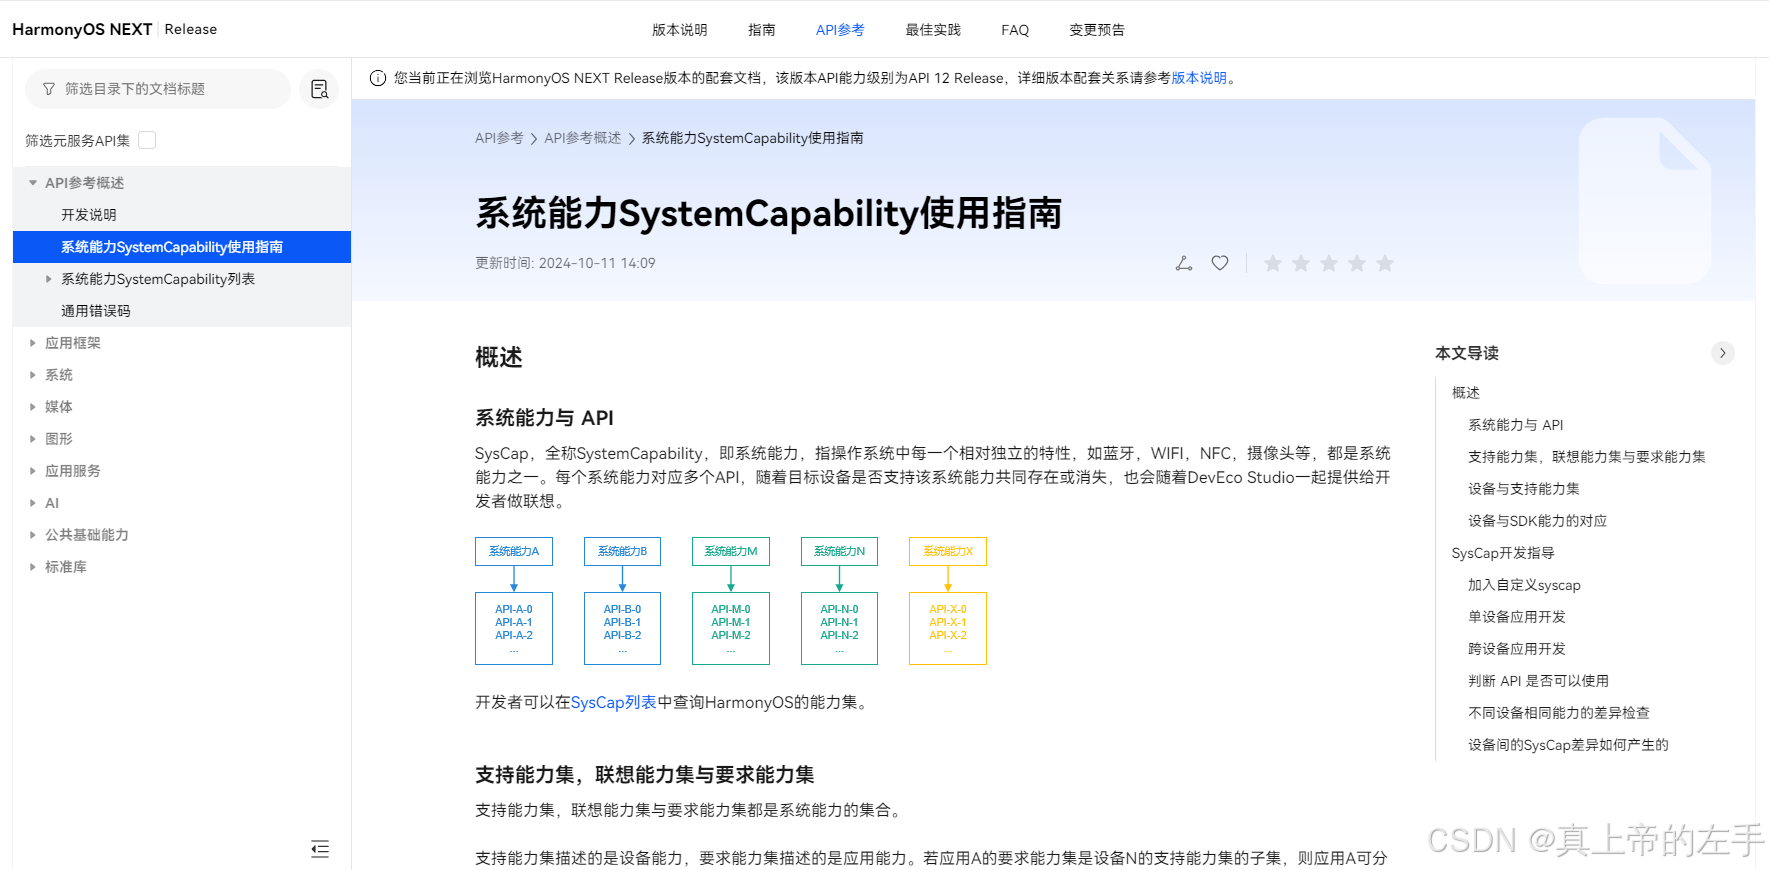
Task: Jump to 系统能力与 API in outline
Action: pos(1516,425)
